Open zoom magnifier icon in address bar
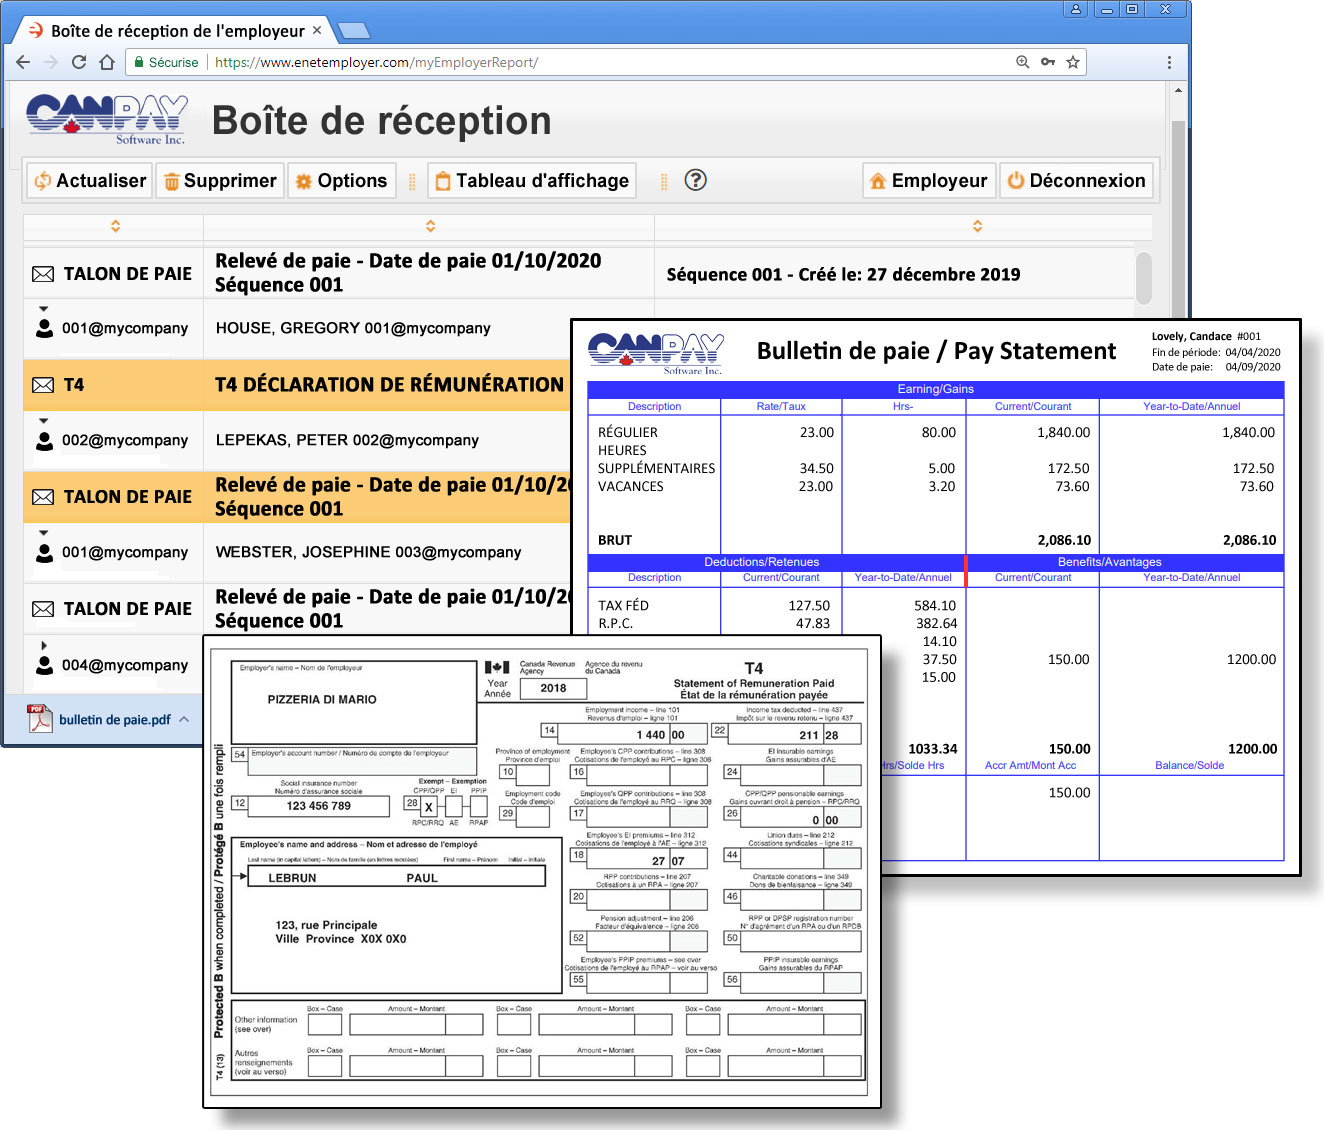The width and height of the screenshot is (1324, 1130). point(1022,62)
